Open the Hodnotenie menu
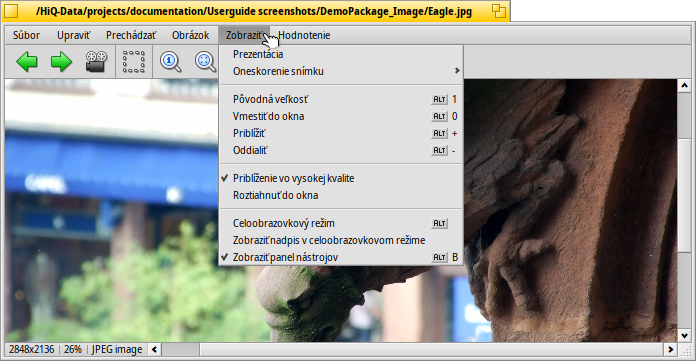Viewport: 696px width, 361px height. click(x=304, y=35)
